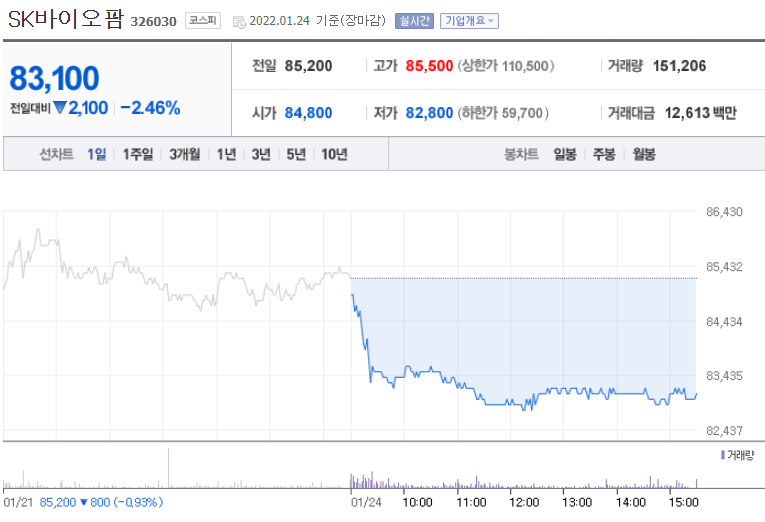Screen dimensions: 765x522
Task: Click the -2.46% change rate
Action: (x=150, y=108)
